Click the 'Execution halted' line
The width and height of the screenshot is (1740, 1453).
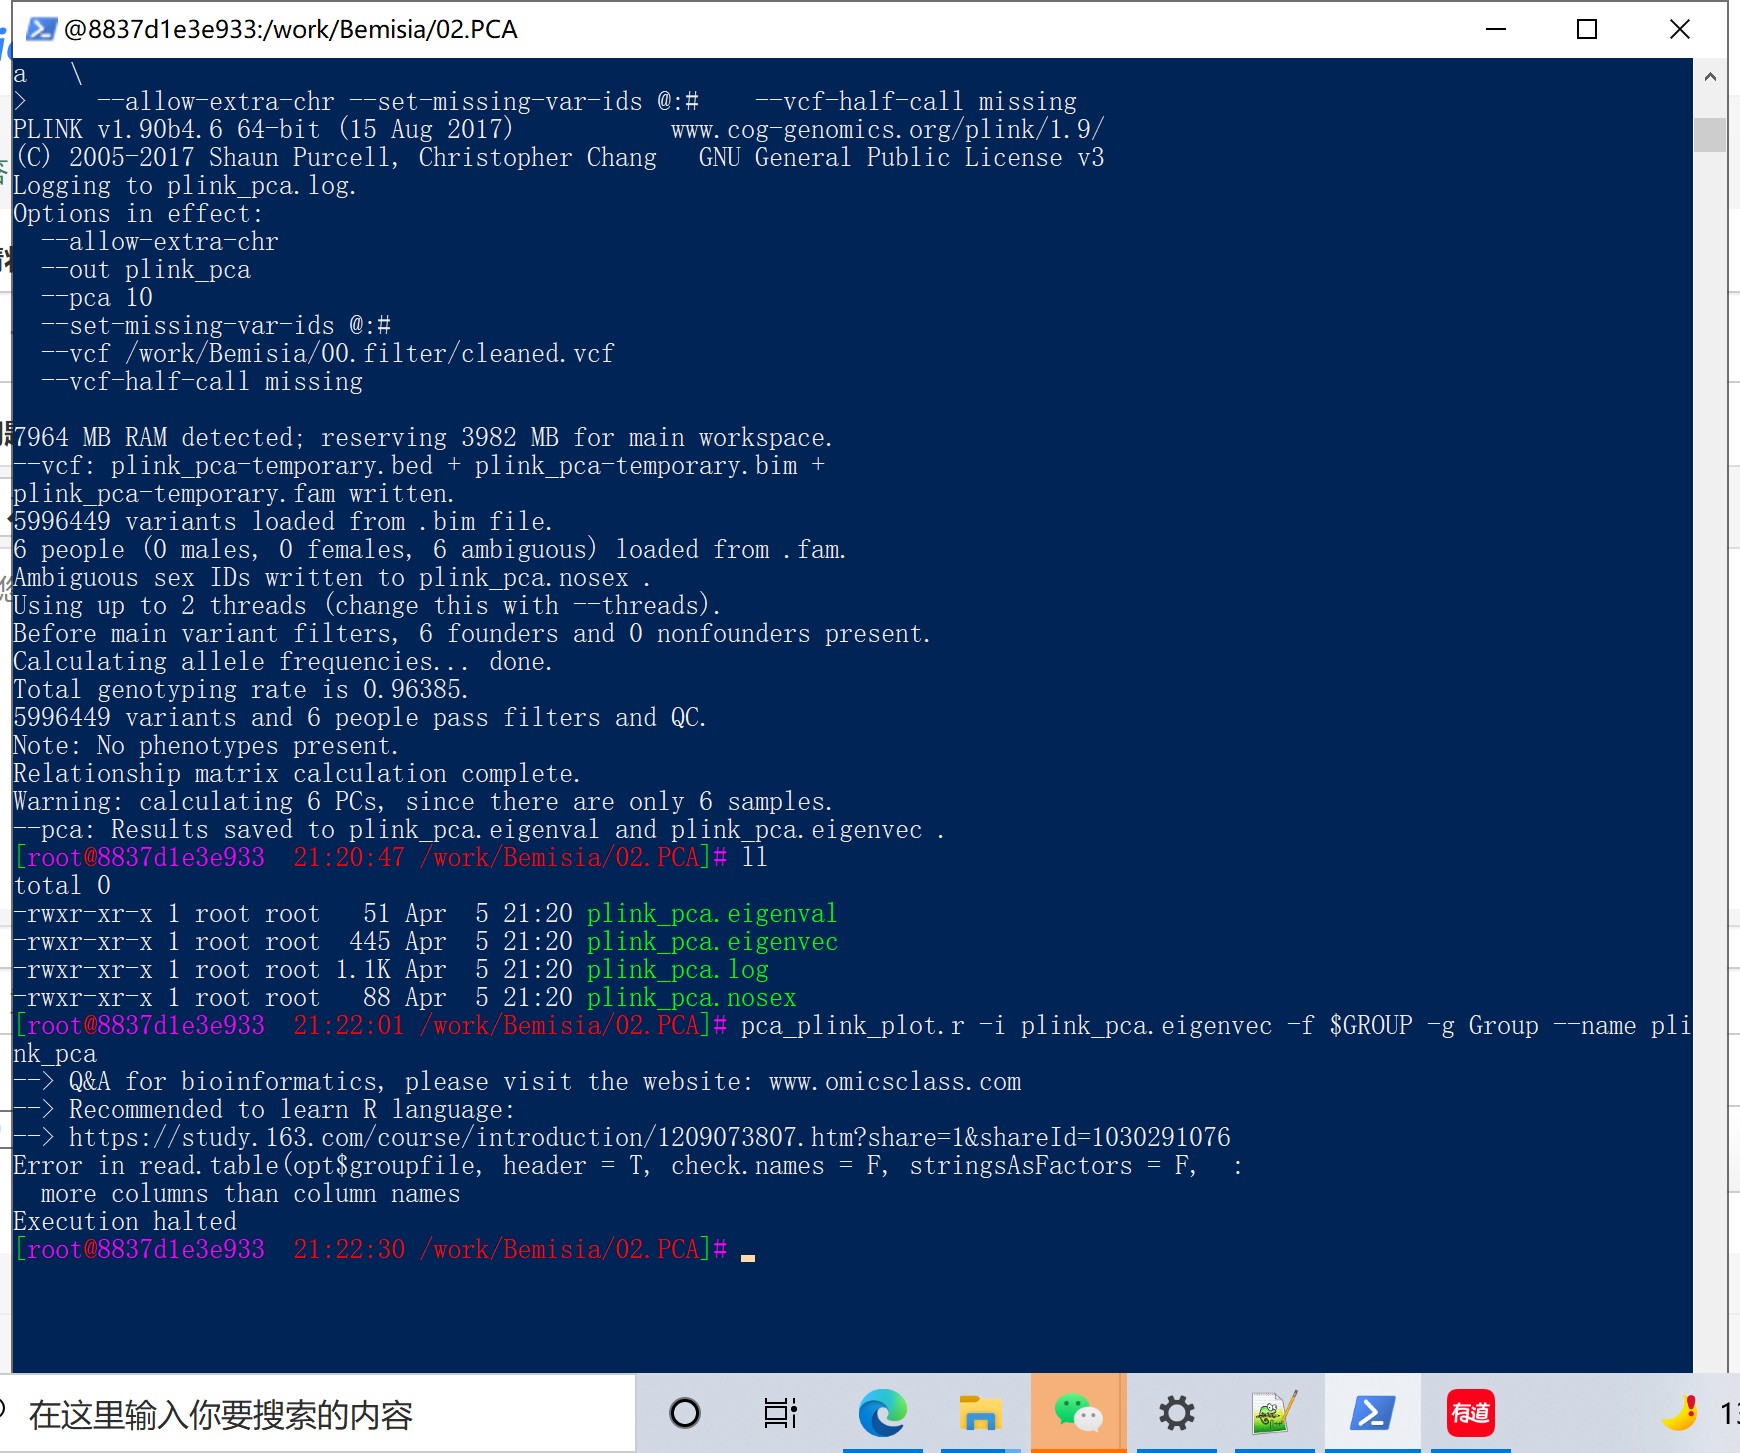pyautogui.click(x=125, y=1222)
